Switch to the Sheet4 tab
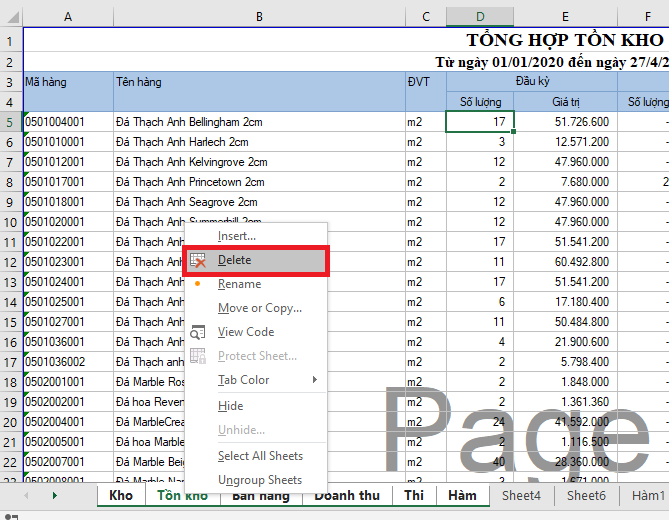This screenshot has width=669, height=520. pyautogui.click(x=521, y=495)
